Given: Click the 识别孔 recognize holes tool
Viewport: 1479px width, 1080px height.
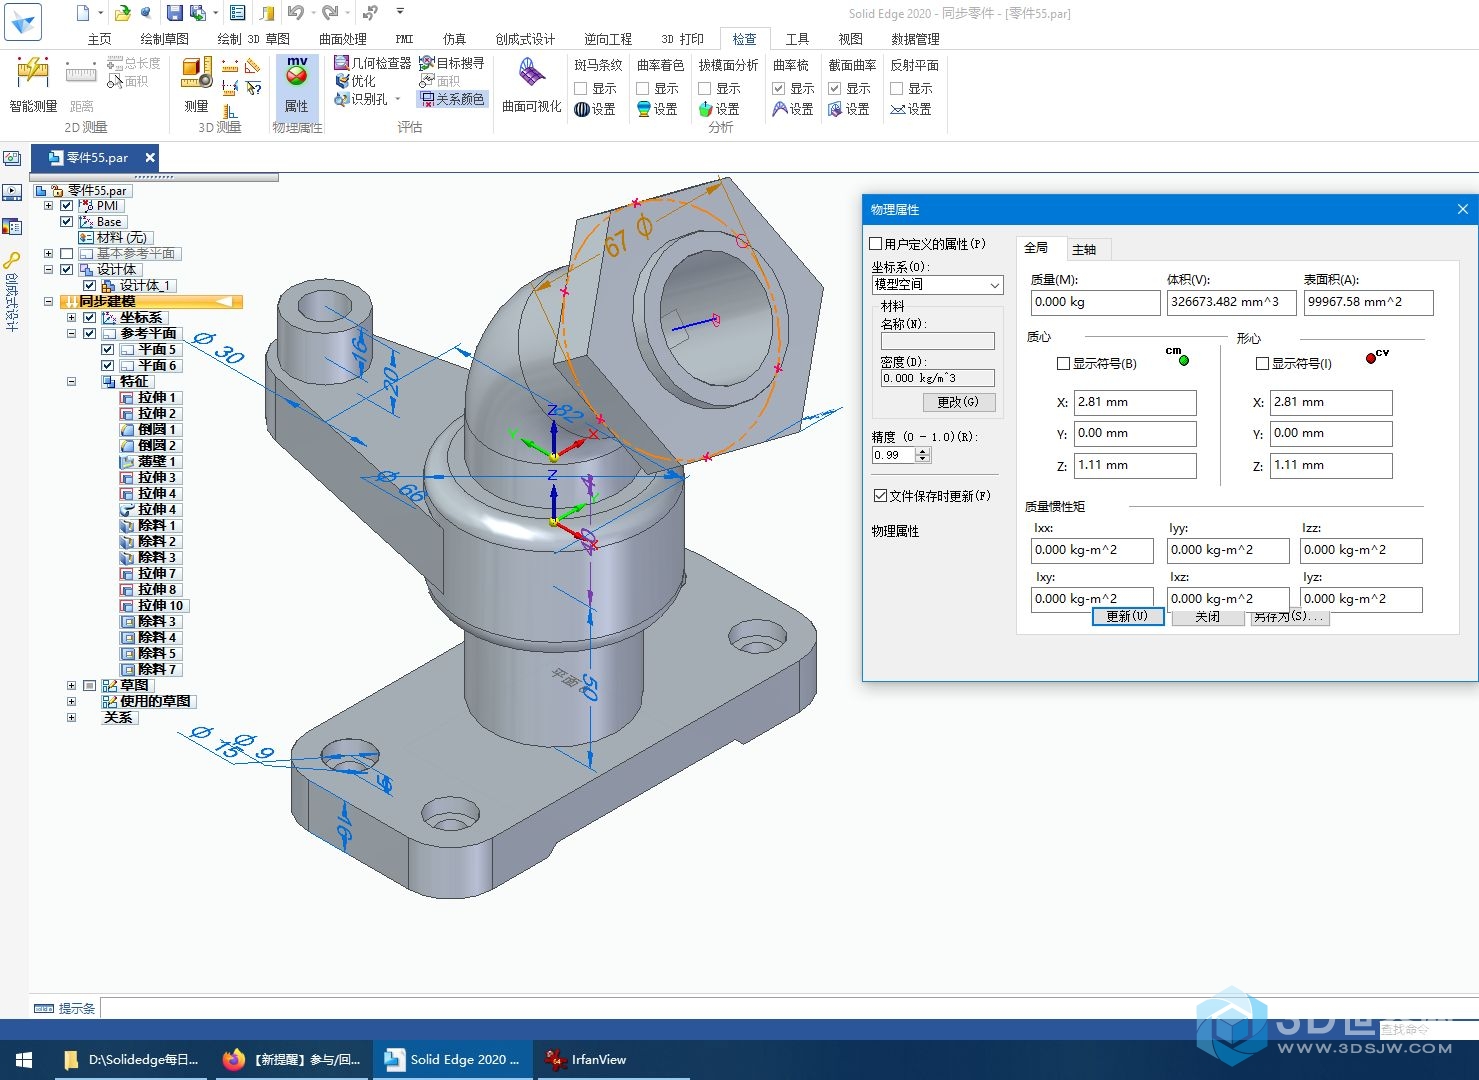Looking at the screenshot, I should pos(361,99).
